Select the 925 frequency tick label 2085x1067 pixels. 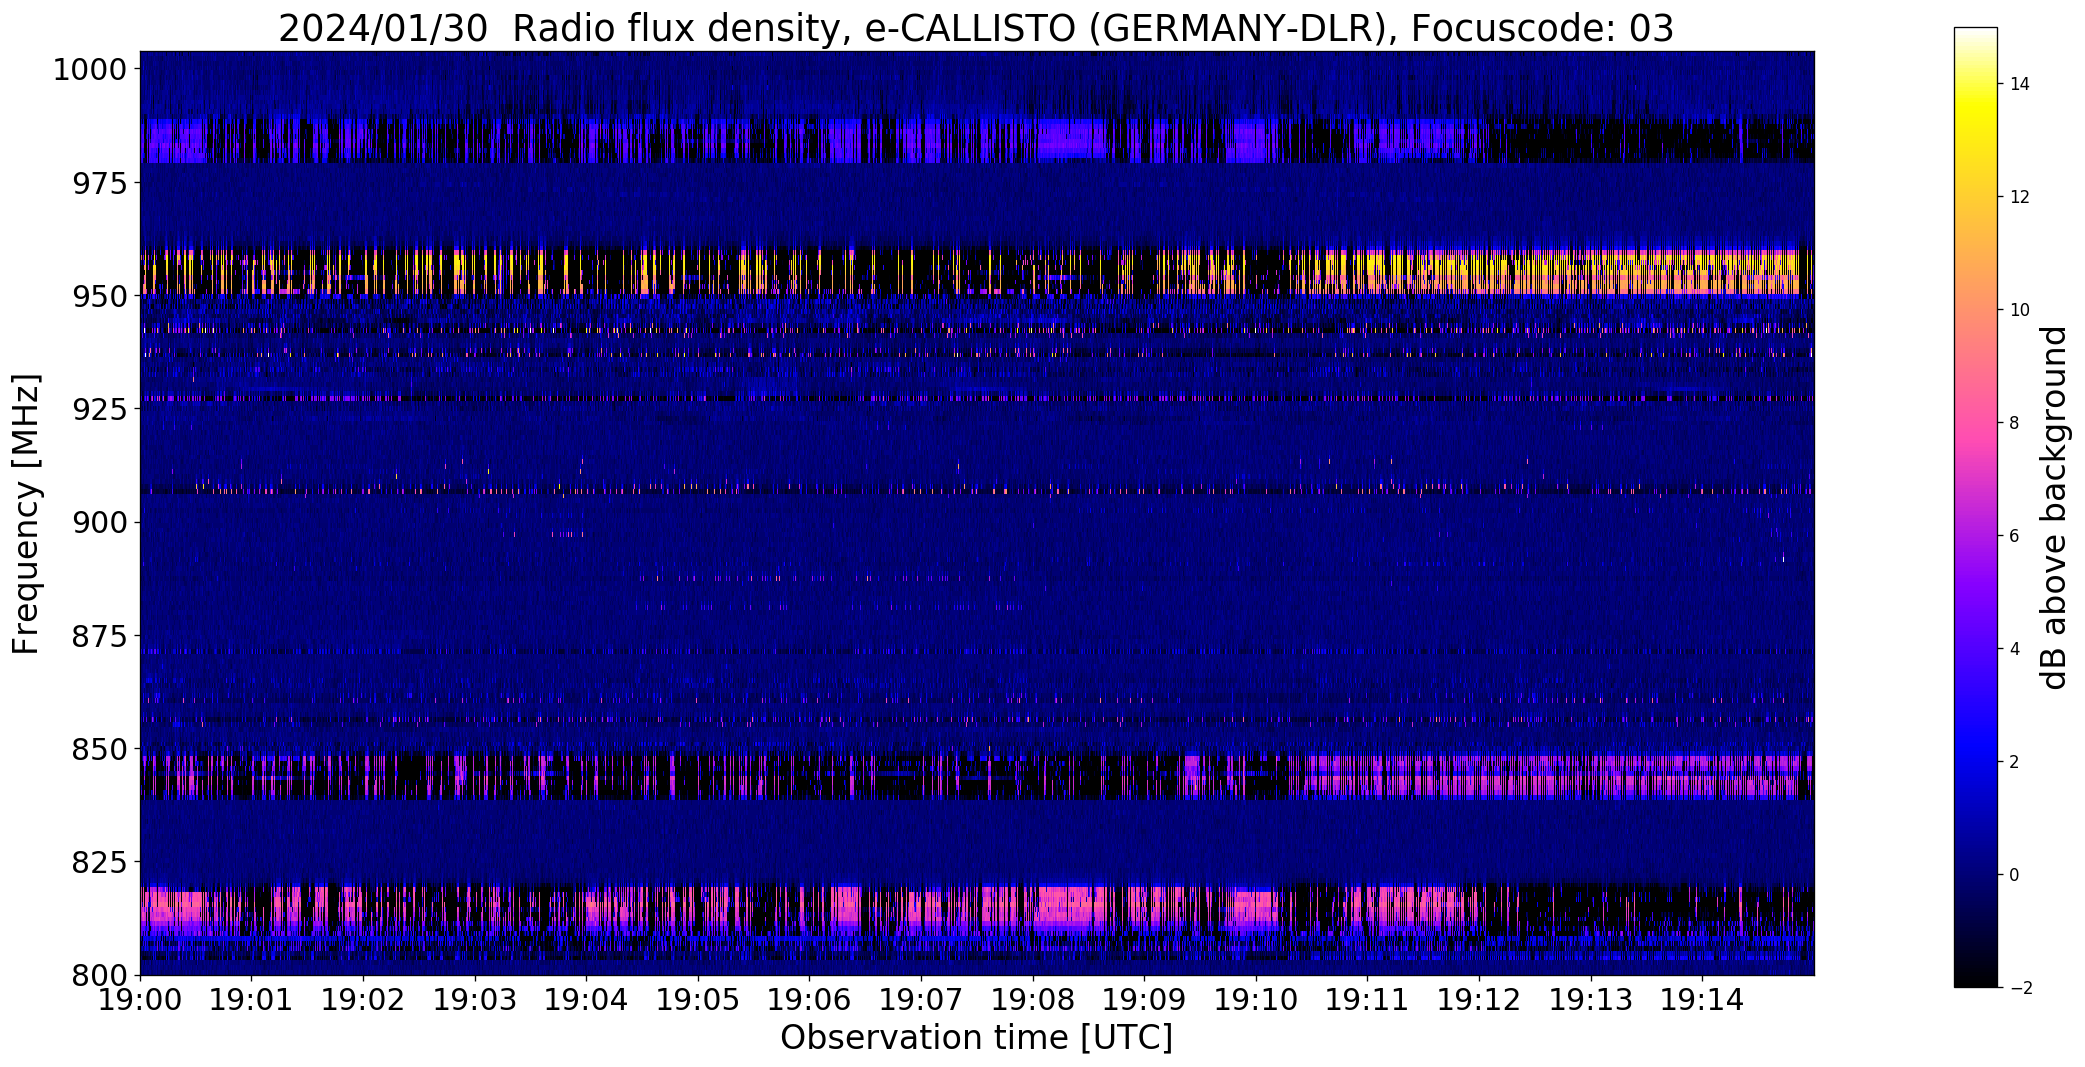99,409
